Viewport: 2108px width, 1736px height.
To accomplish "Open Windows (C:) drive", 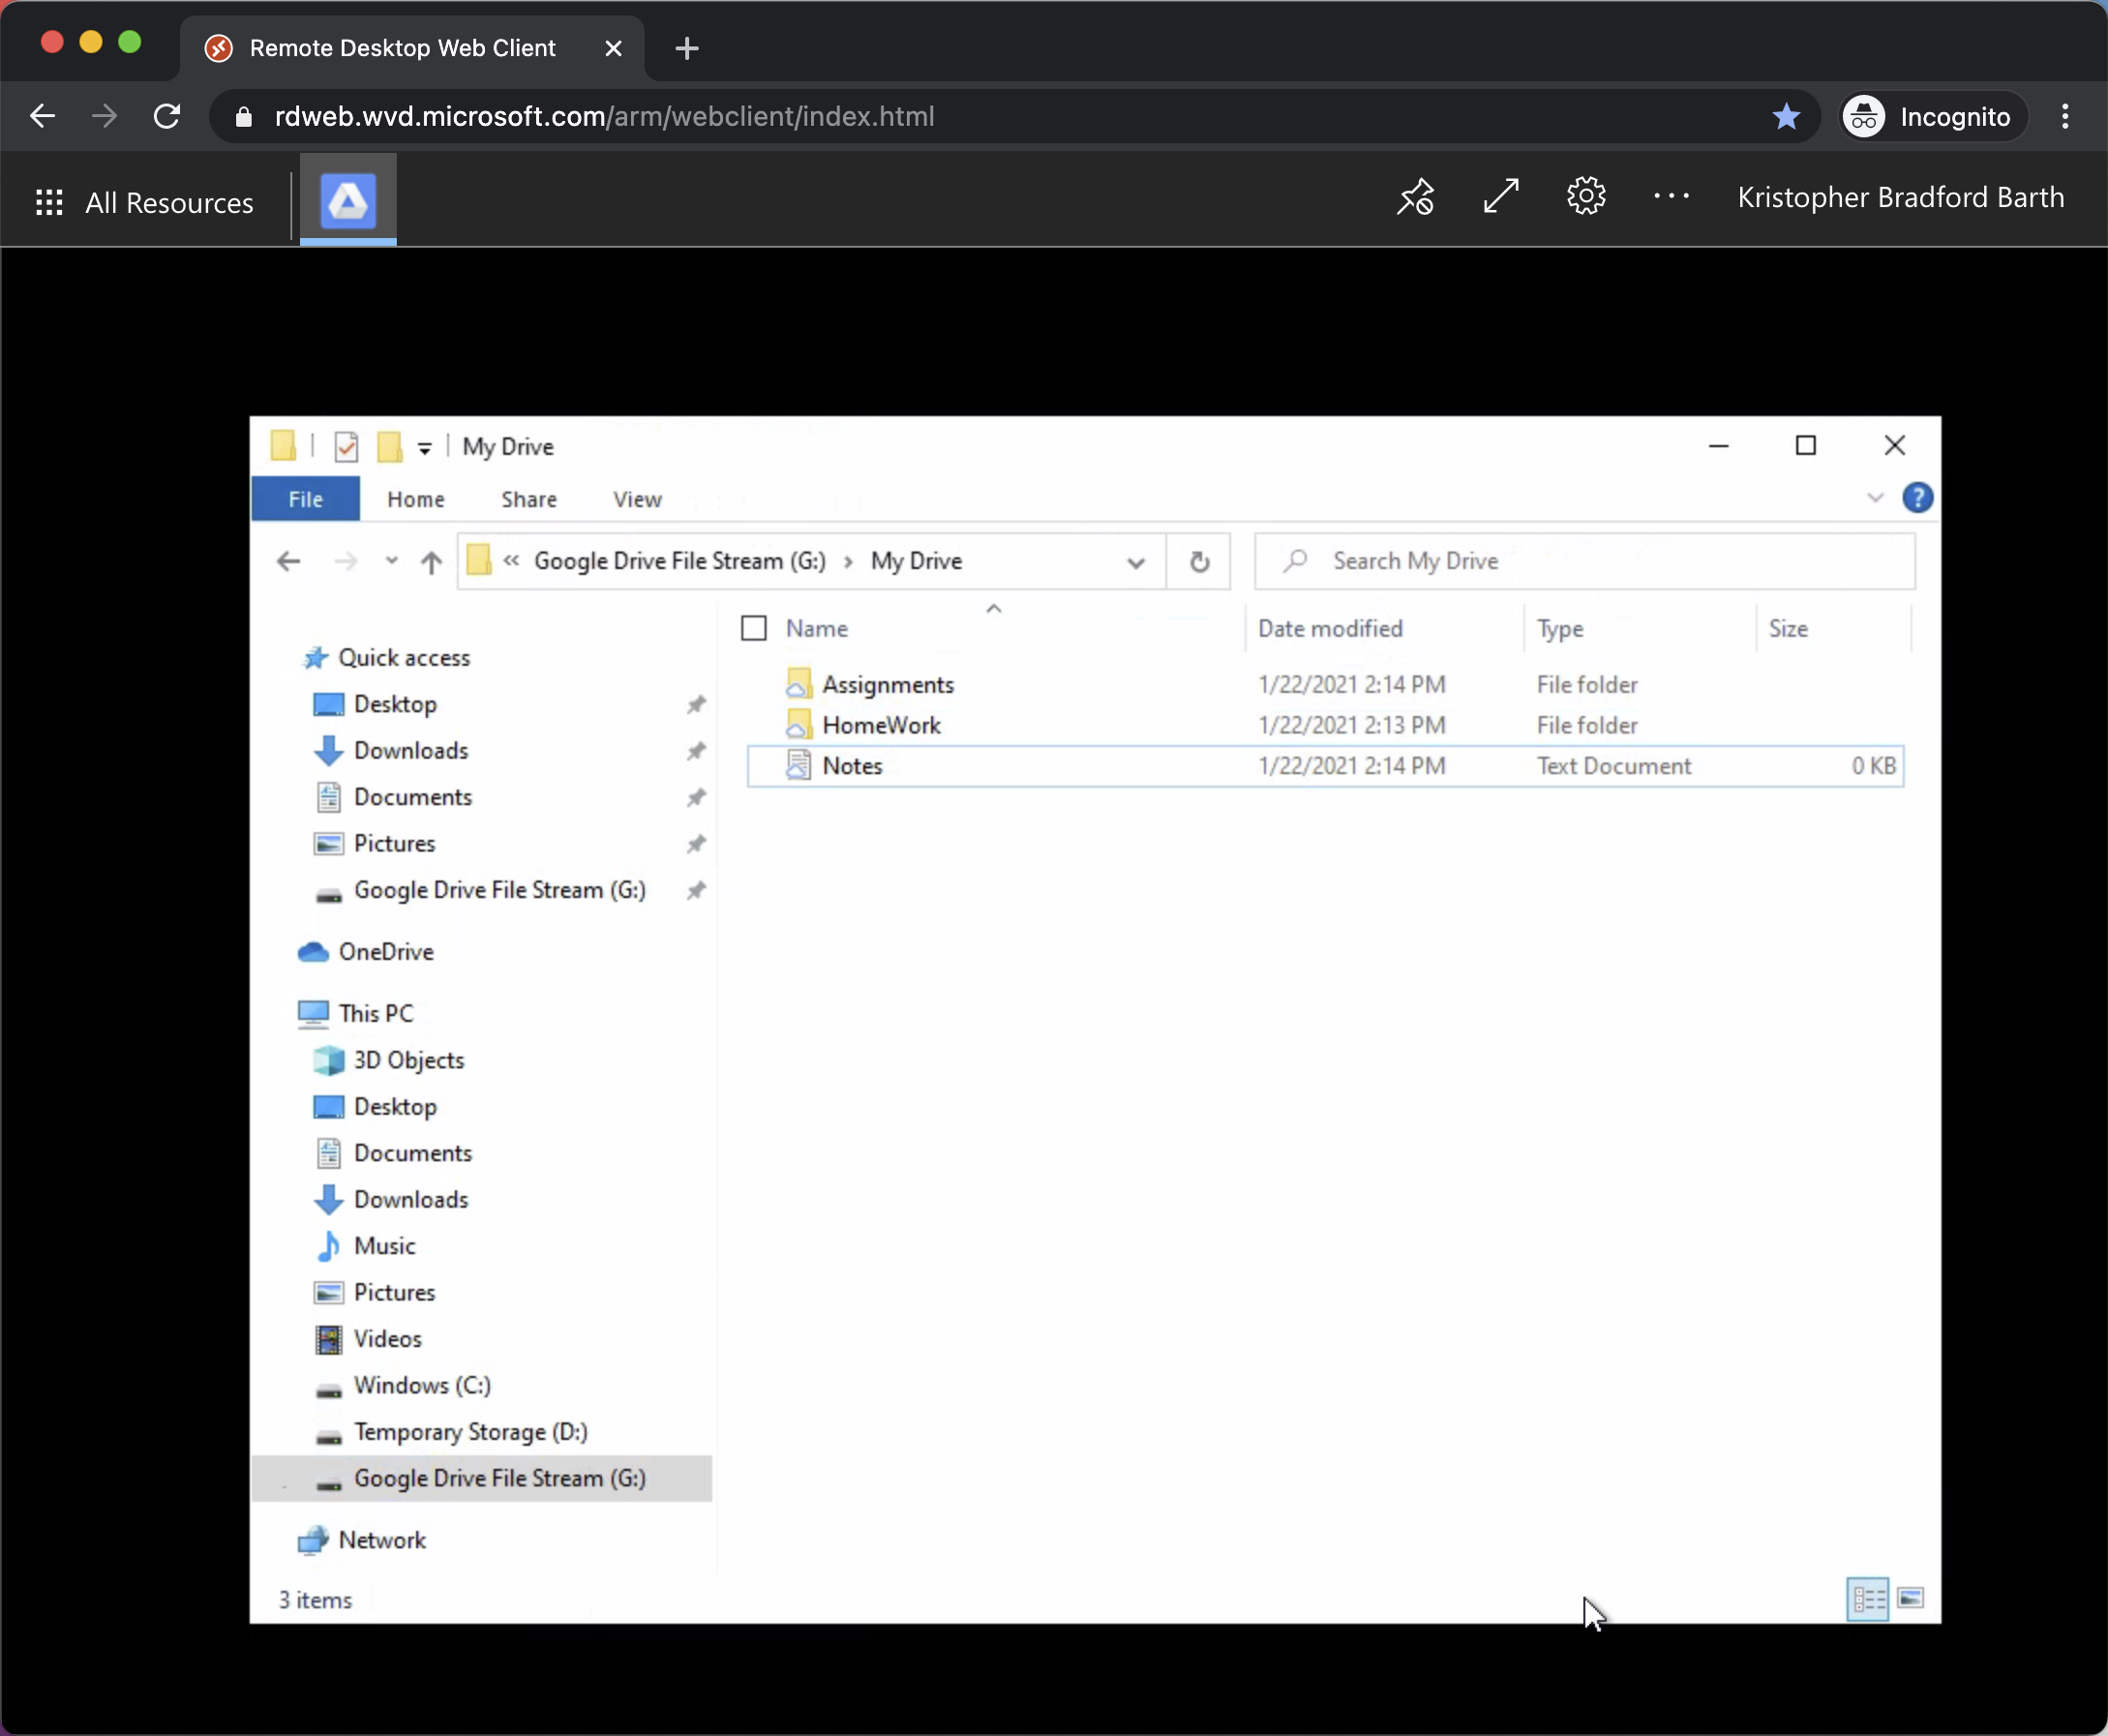I will click(422, 1385).
